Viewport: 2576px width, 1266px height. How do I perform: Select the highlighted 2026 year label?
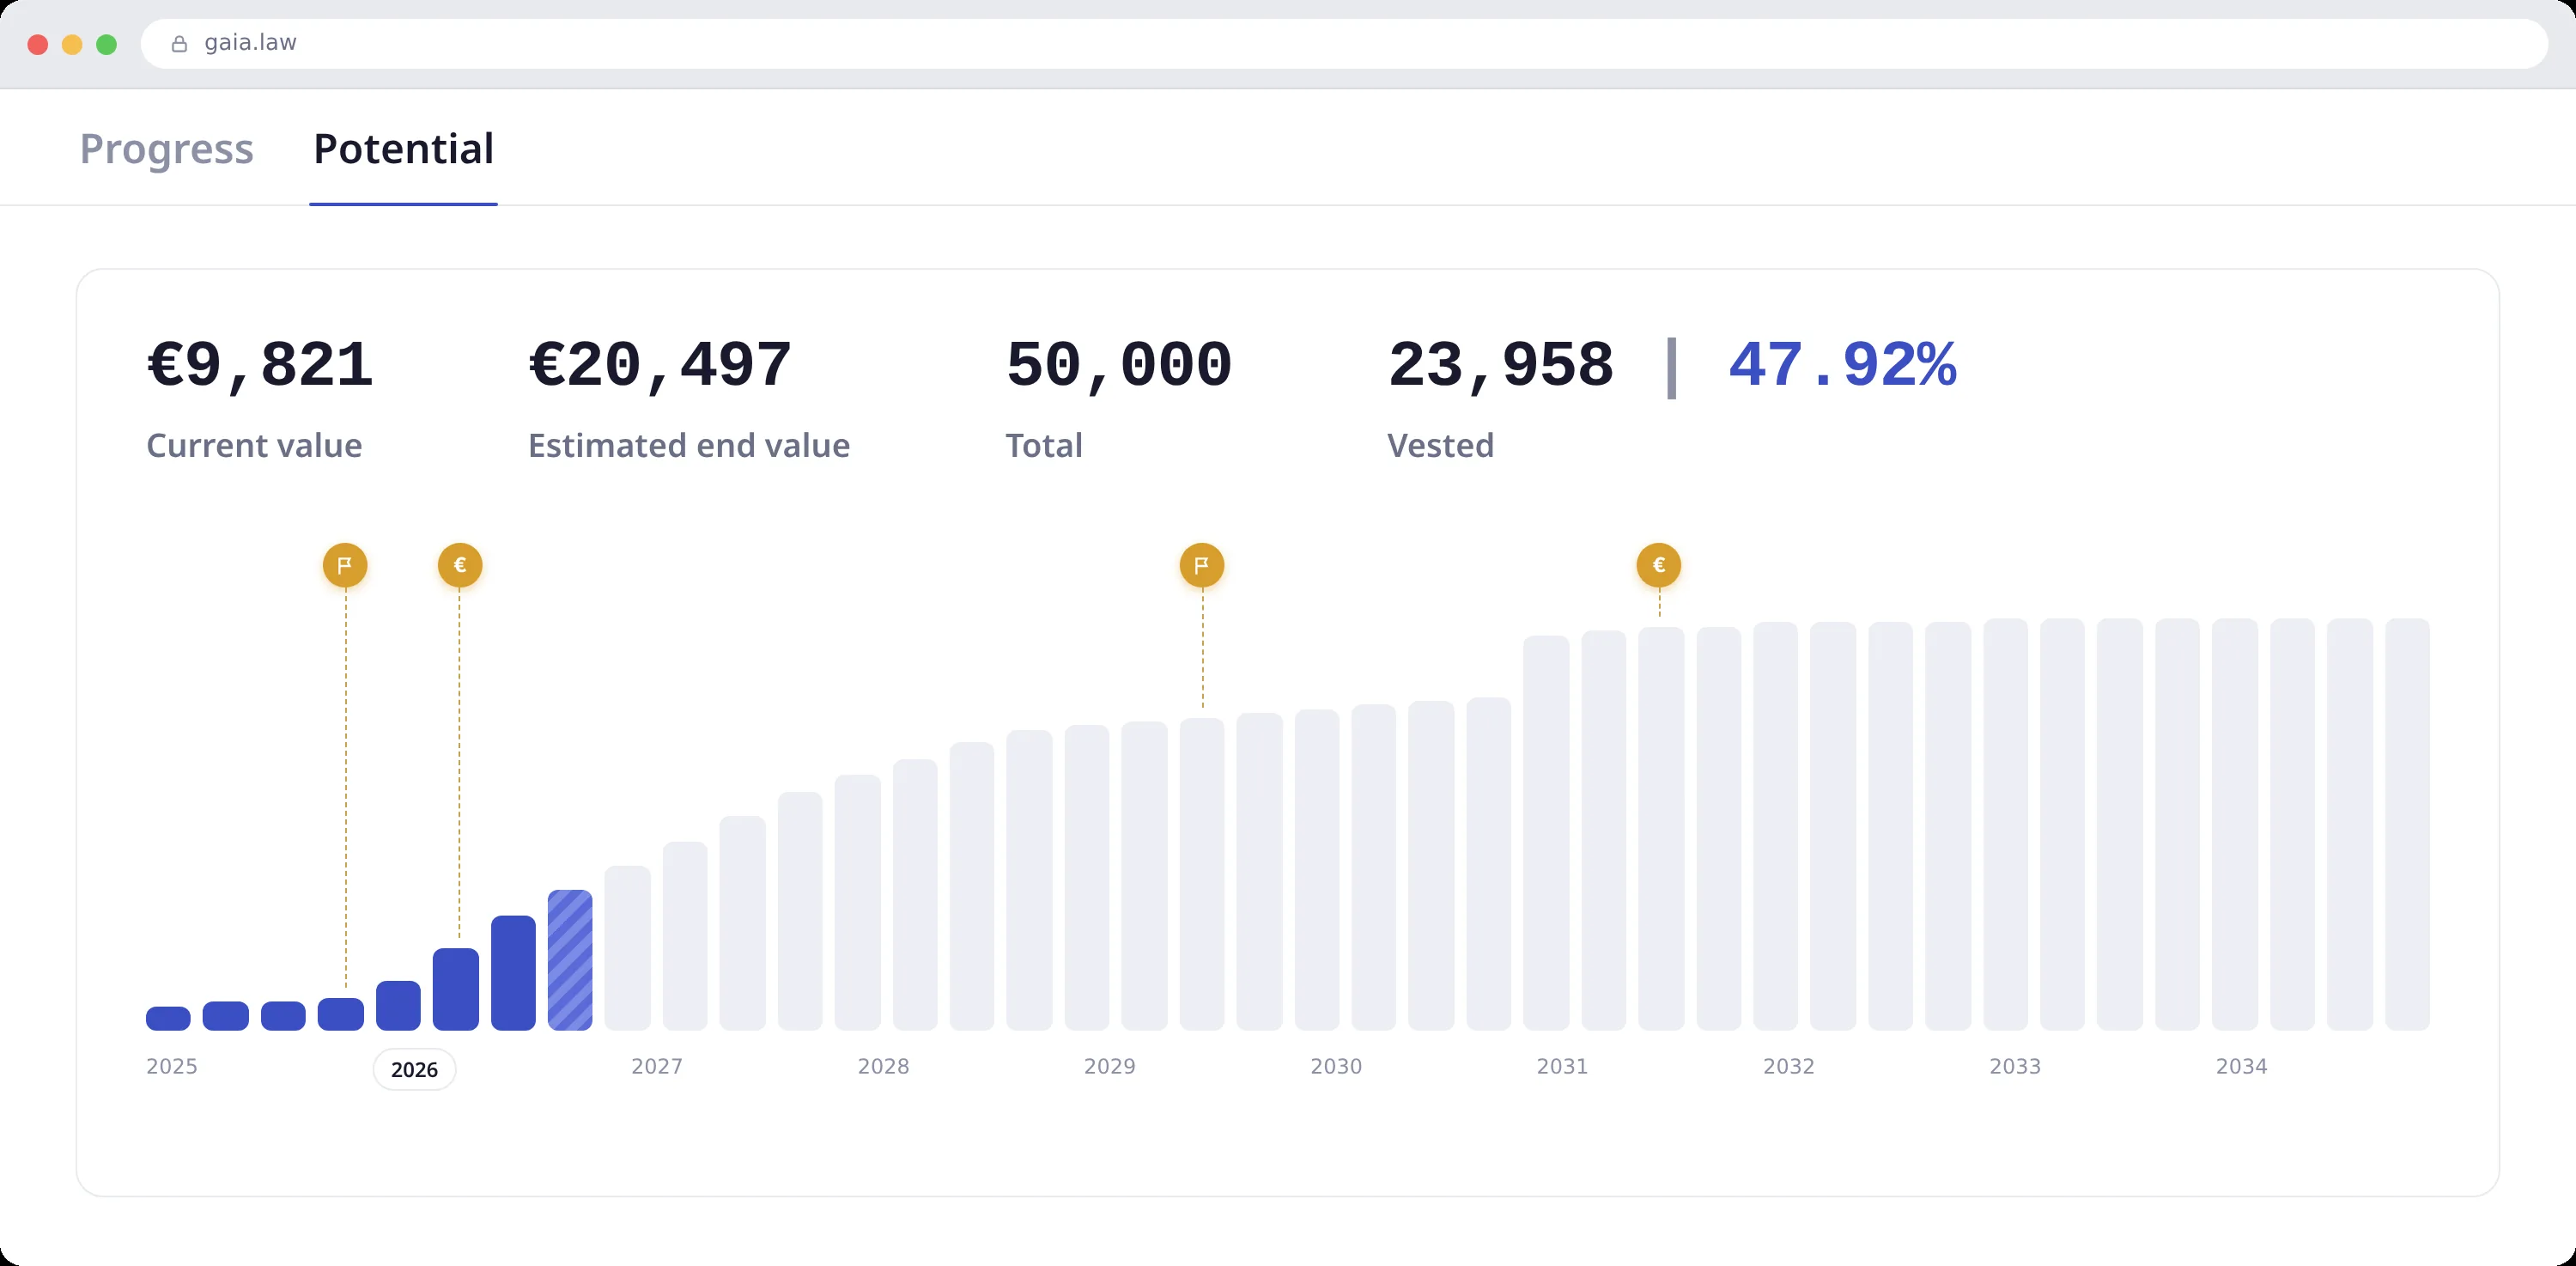[414, 1069]
